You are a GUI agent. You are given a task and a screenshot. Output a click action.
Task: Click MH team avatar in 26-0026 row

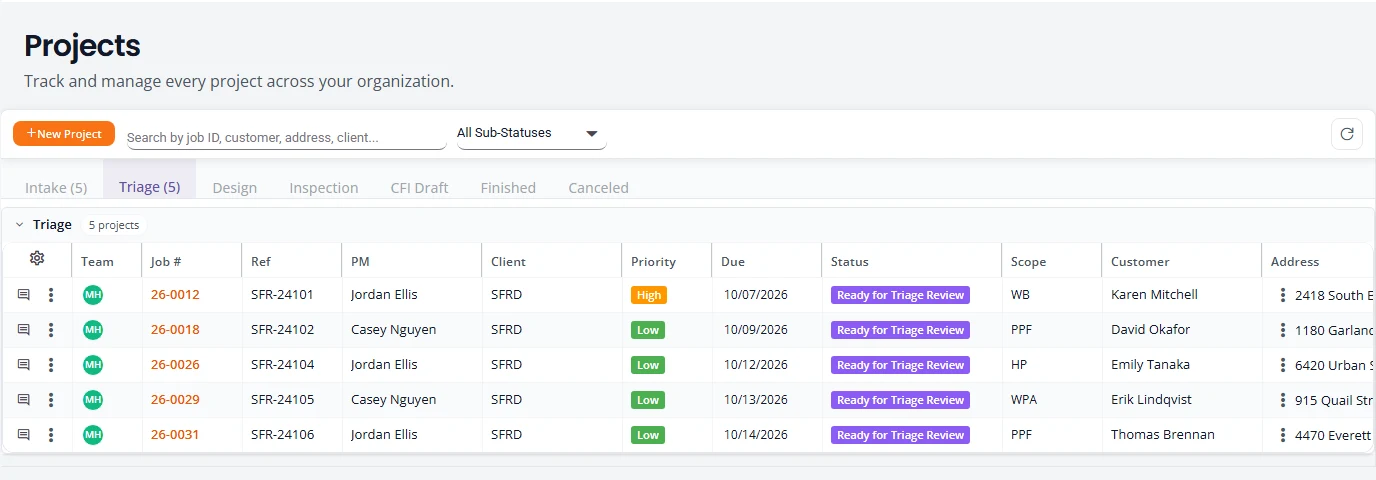click(x=93, y=365)
